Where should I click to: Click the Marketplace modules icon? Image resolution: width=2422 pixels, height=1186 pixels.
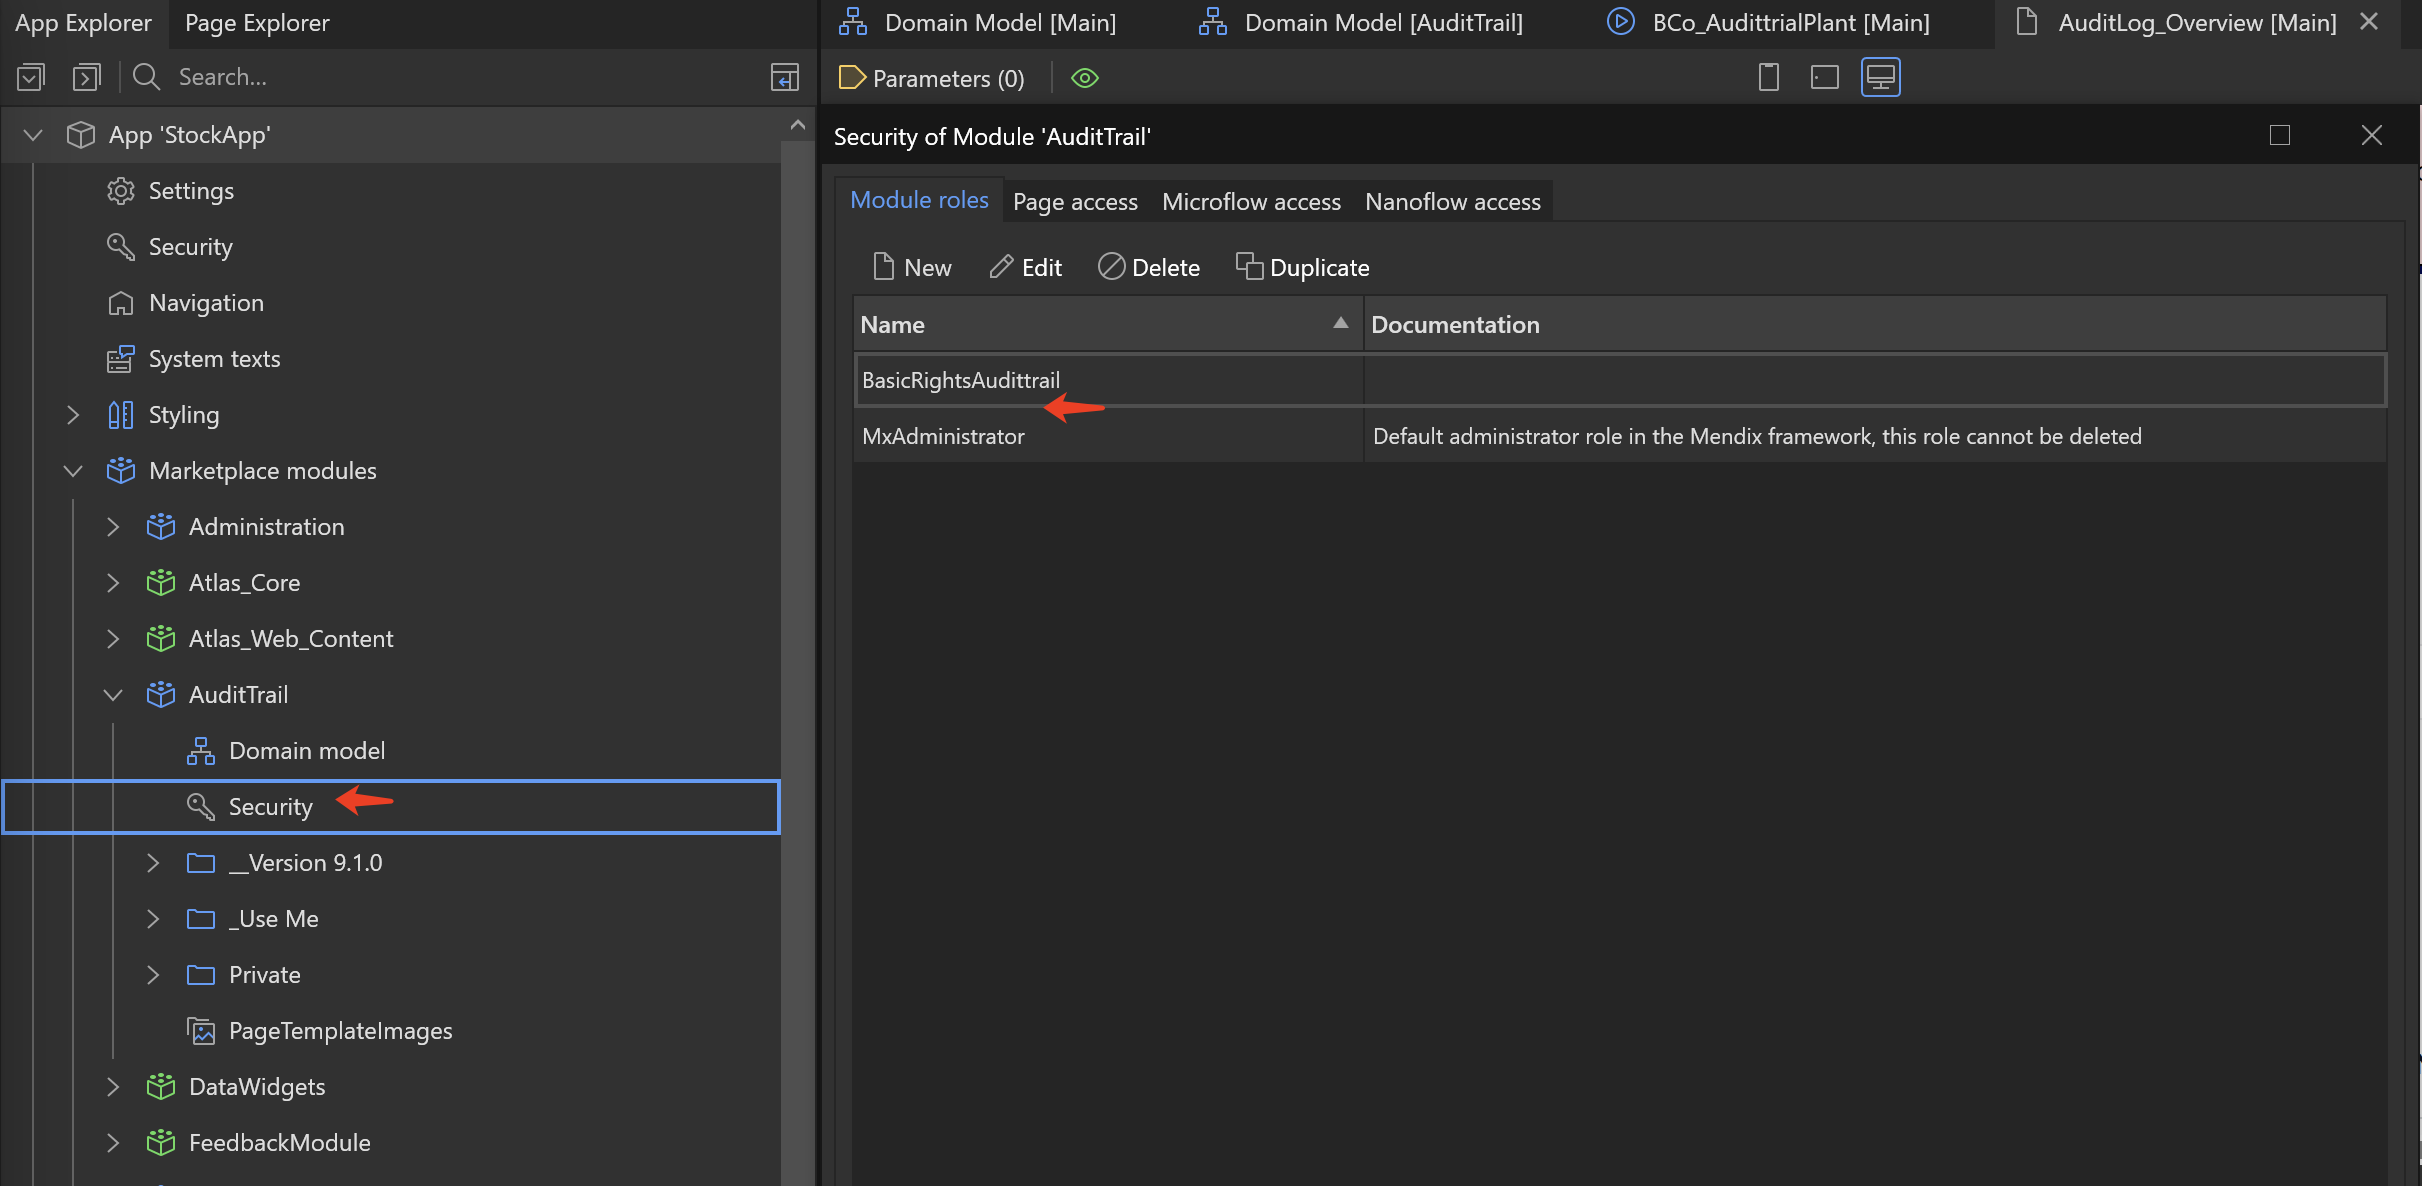(x=121, y=471)
